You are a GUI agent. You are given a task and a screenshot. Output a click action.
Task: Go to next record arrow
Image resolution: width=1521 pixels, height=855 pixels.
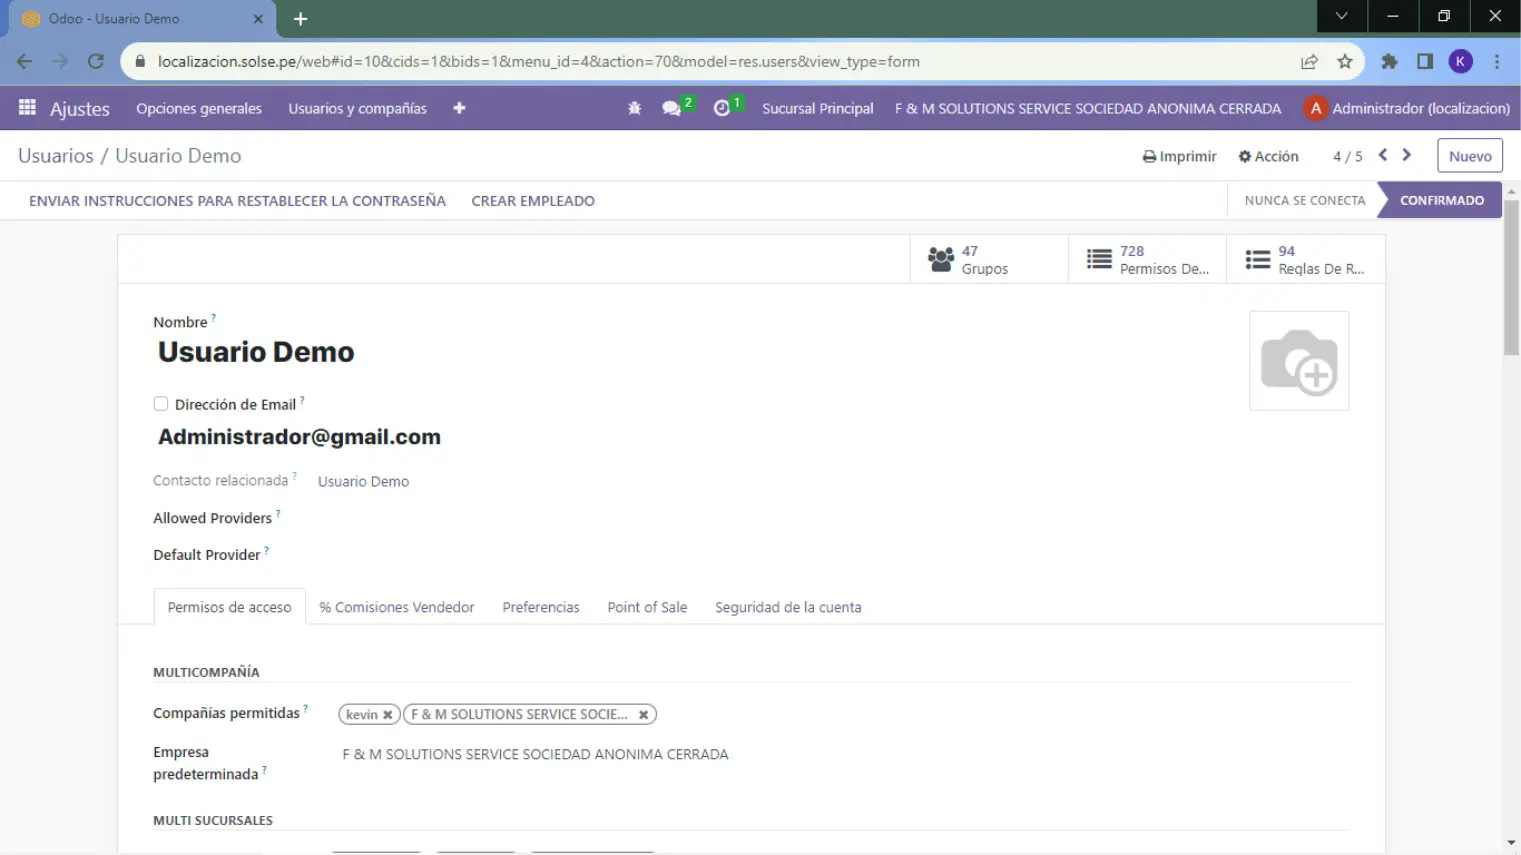[x=1407, y=155]
